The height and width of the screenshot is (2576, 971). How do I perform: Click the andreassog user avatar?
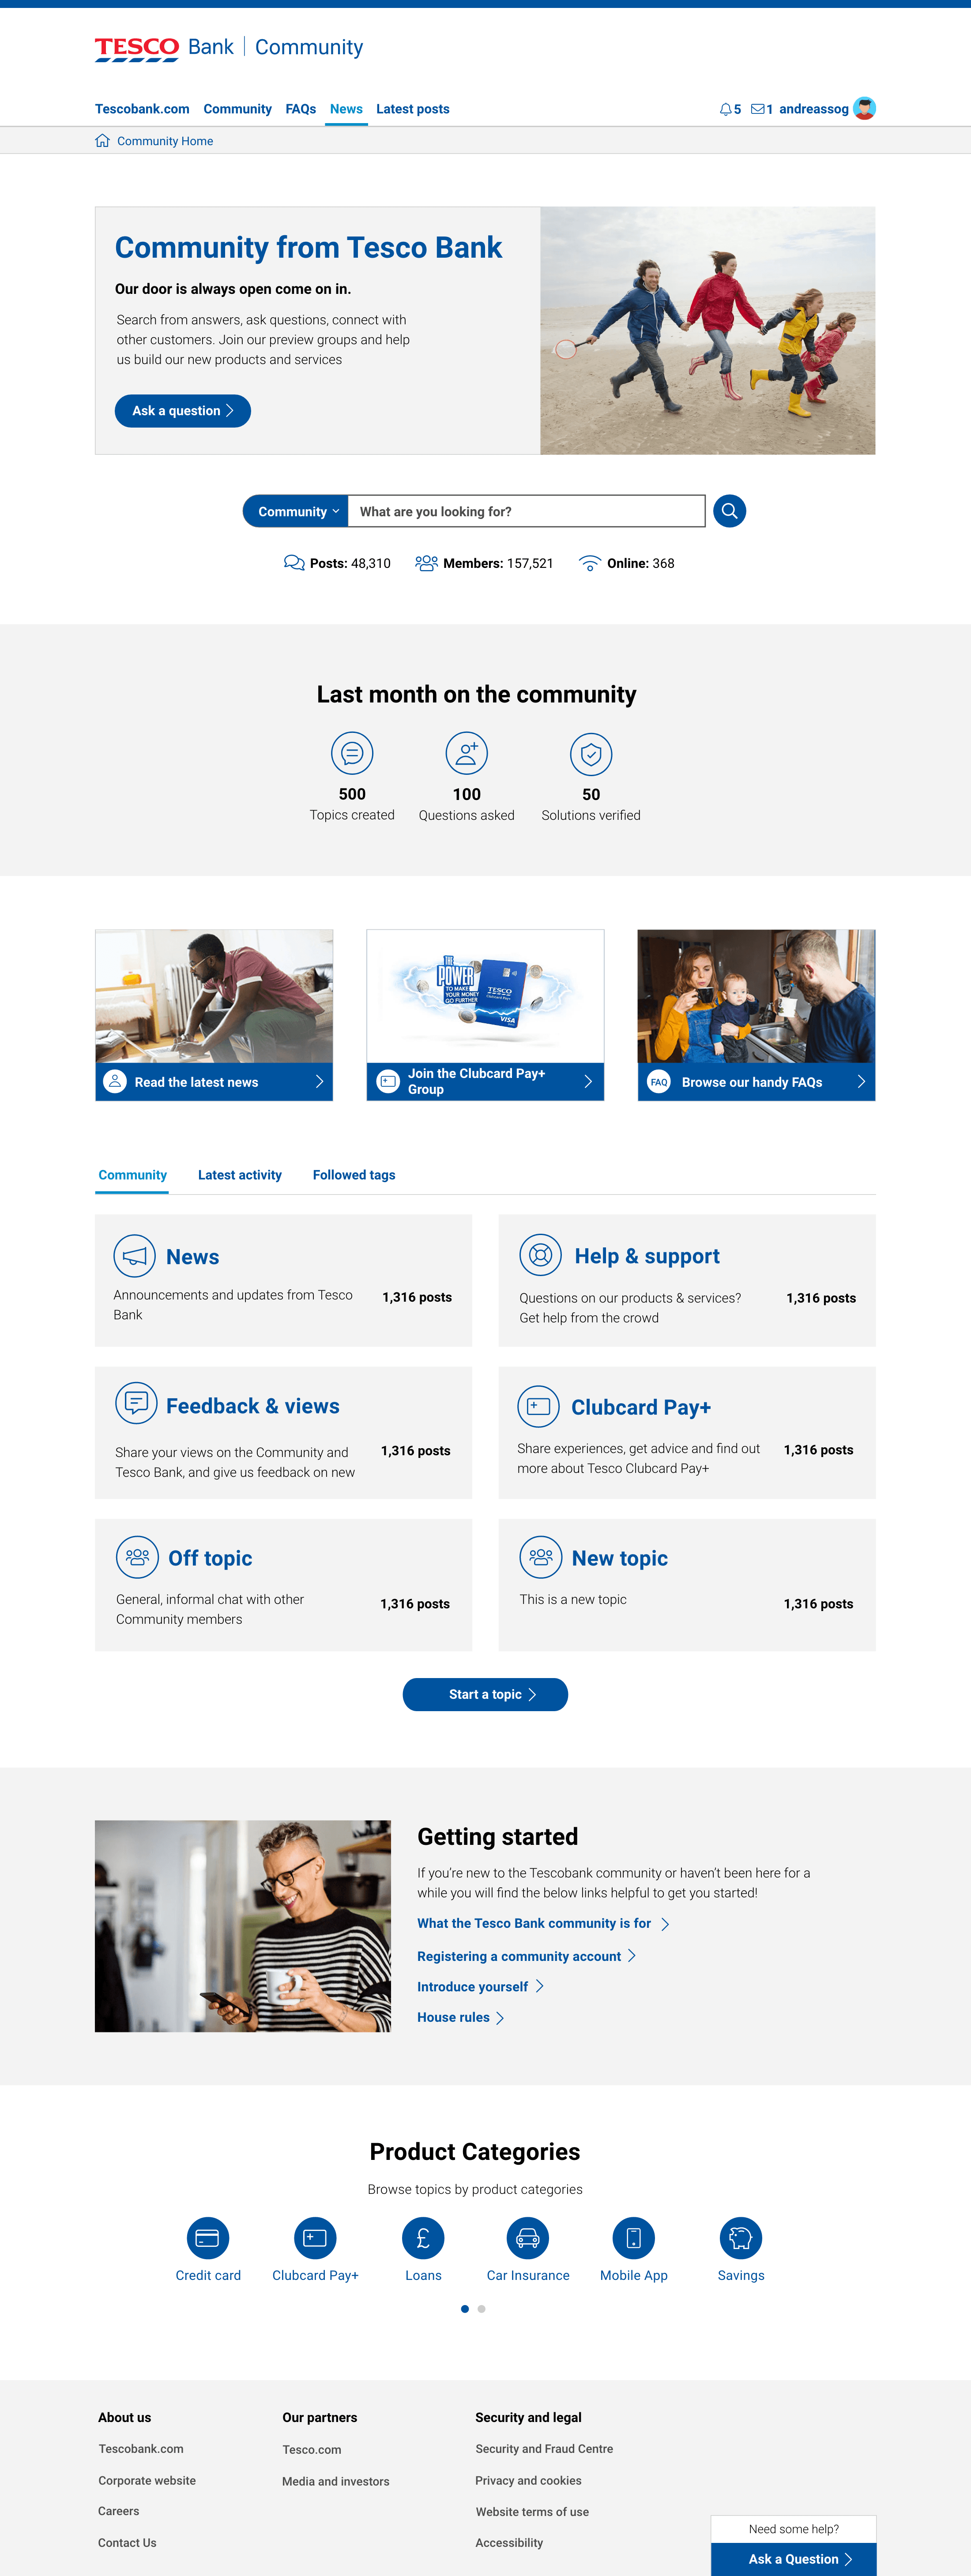(865, 108)
